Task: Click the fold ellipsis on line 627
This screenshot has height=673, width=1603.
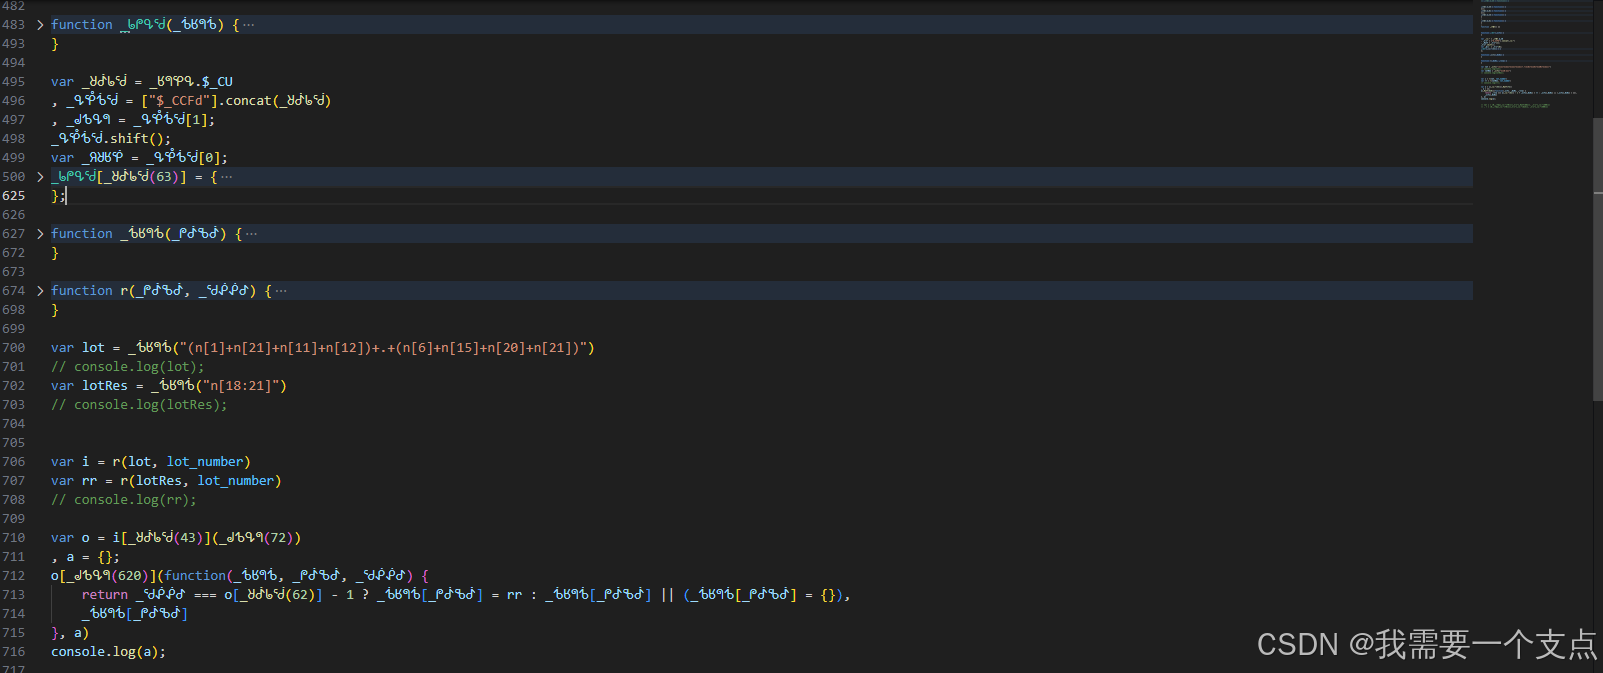Action: tap(251, 234)
